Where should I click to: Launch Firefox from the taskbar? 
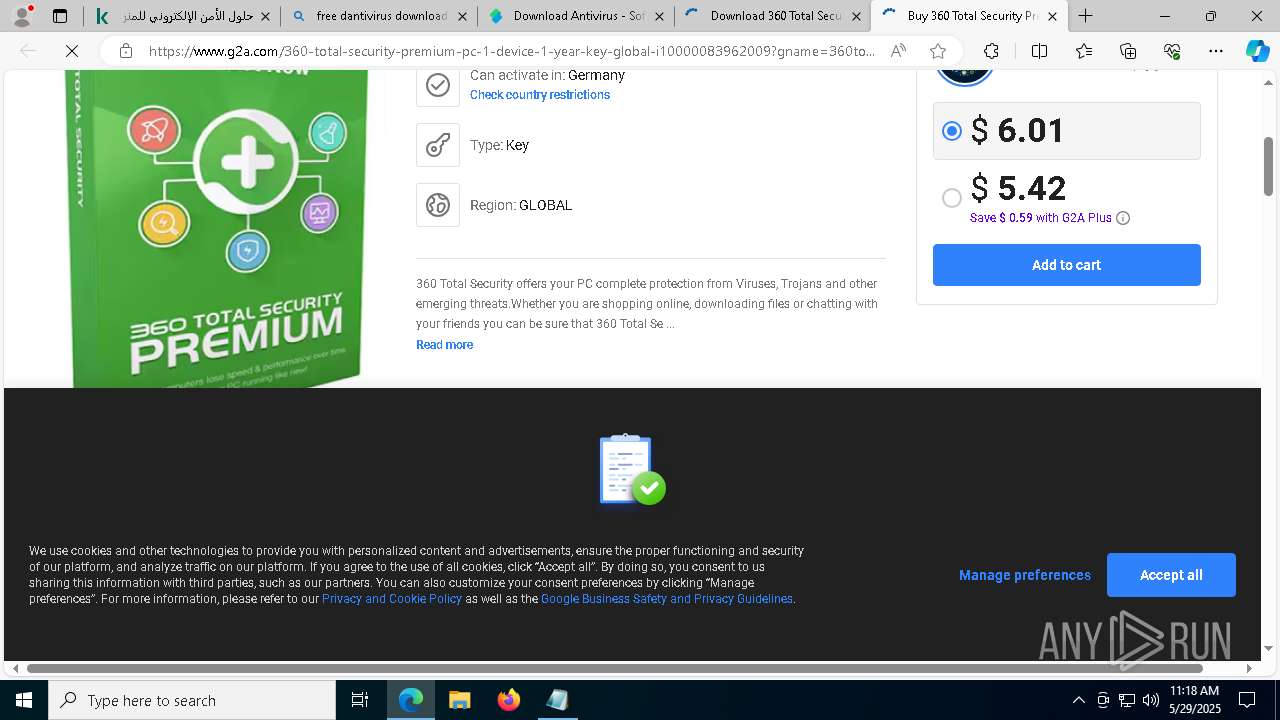[x=509, y=700]
